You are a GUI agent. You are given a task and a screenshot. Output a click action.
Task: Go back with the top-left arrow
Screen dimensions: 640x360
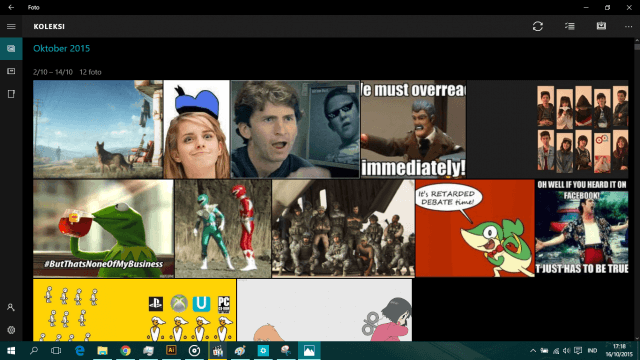(x=11, y=7)
